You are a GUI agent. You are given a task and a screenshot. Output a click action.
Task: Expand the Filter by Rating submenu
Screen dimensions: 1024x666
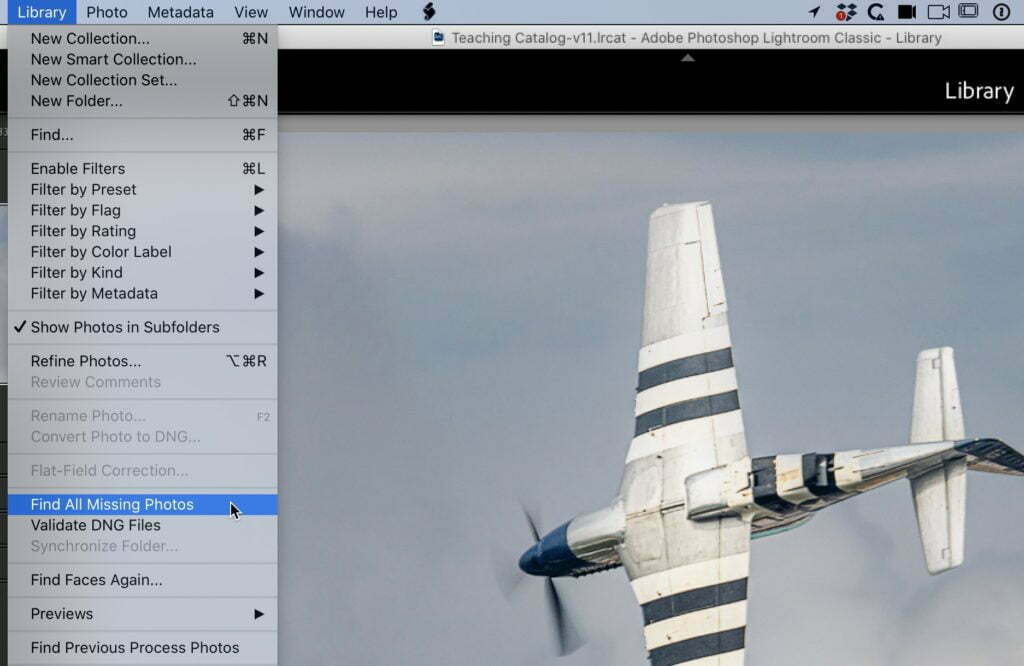click(143, 232)
